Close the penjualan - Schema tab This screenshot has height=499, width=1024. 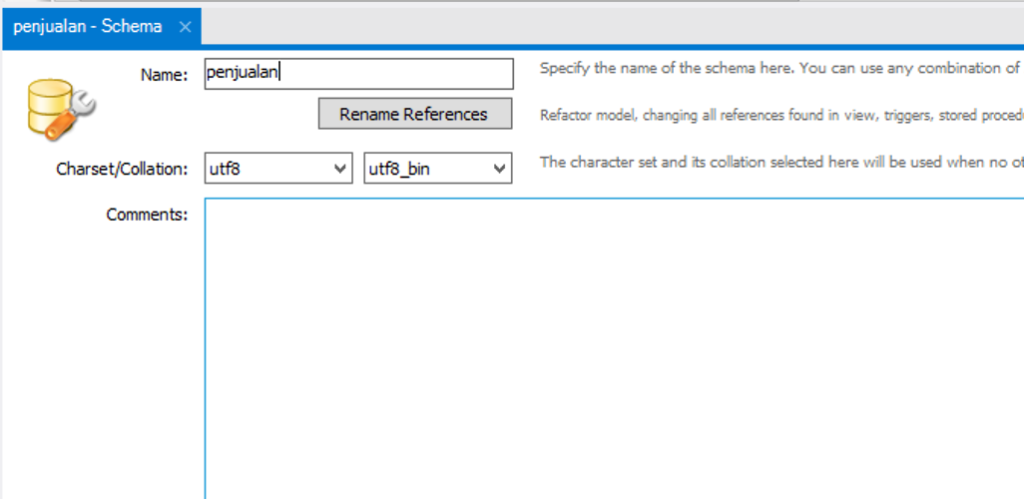185,27
